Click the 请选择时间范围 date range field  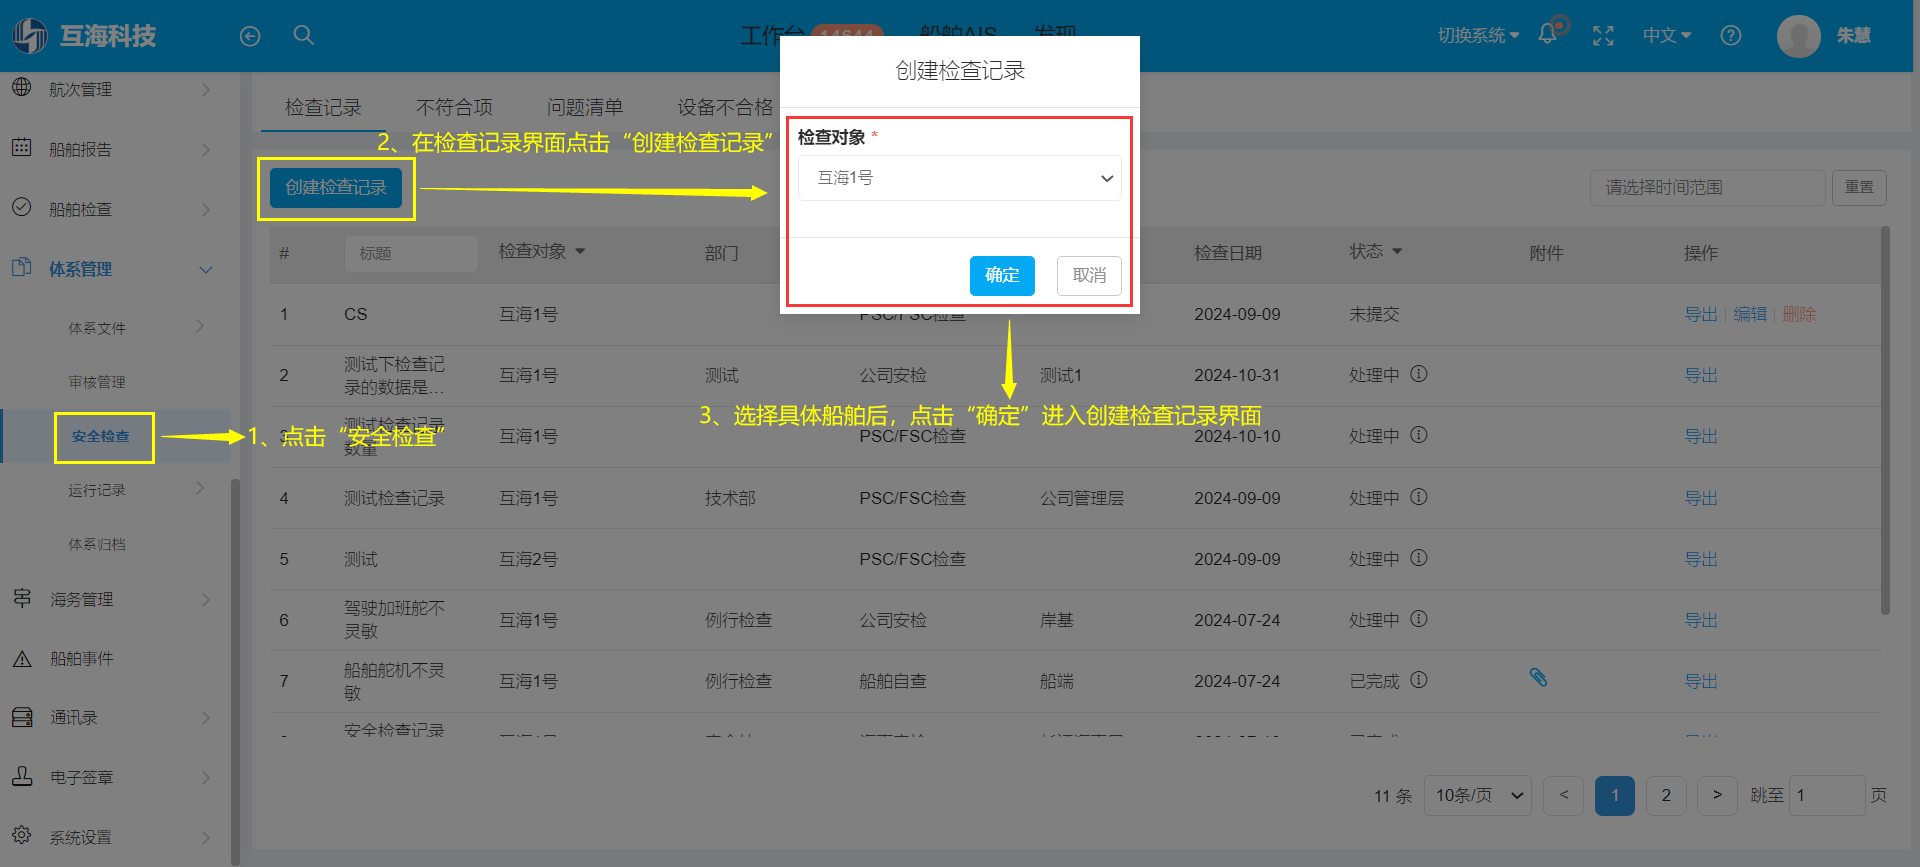pos(1707,187)
